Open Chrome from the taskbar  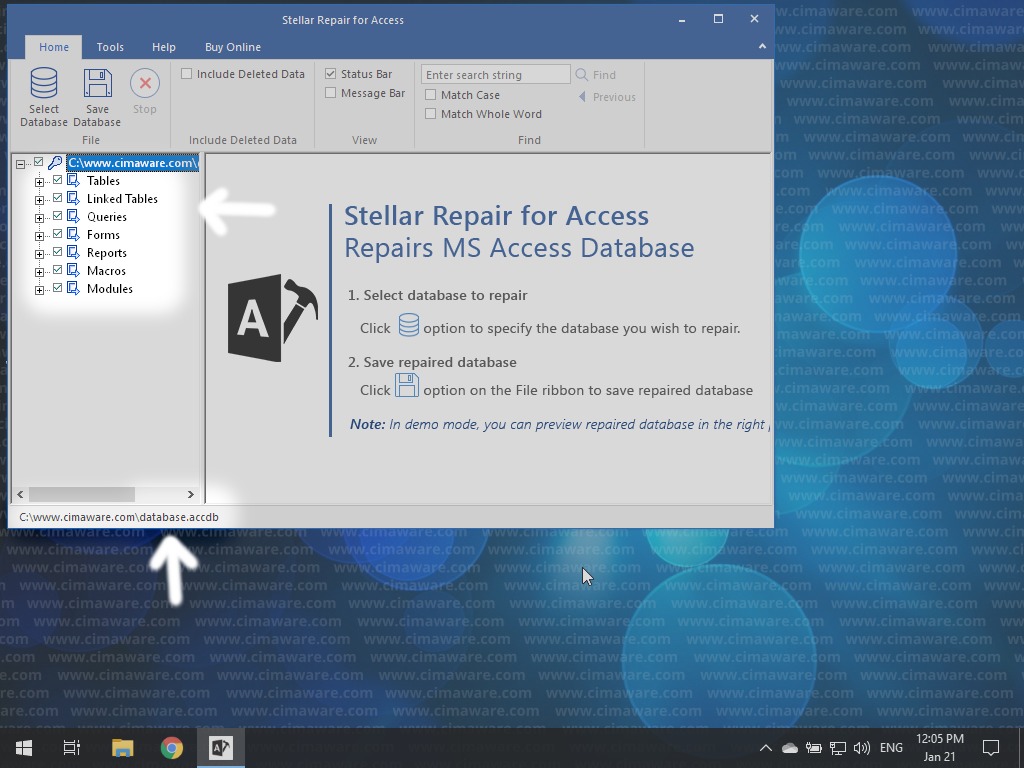tap(172, 748)
